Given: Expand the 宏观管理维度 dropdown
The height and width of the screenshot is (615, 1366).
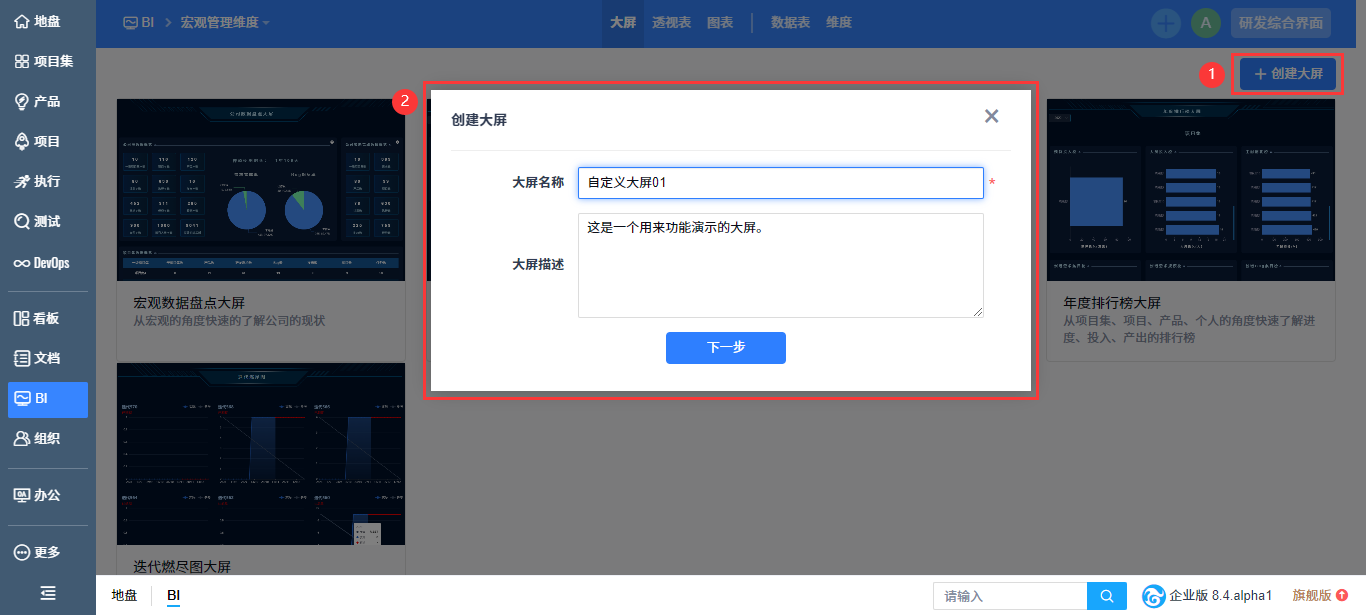Looking at the screenshot, I should click(x=225, y=22).
